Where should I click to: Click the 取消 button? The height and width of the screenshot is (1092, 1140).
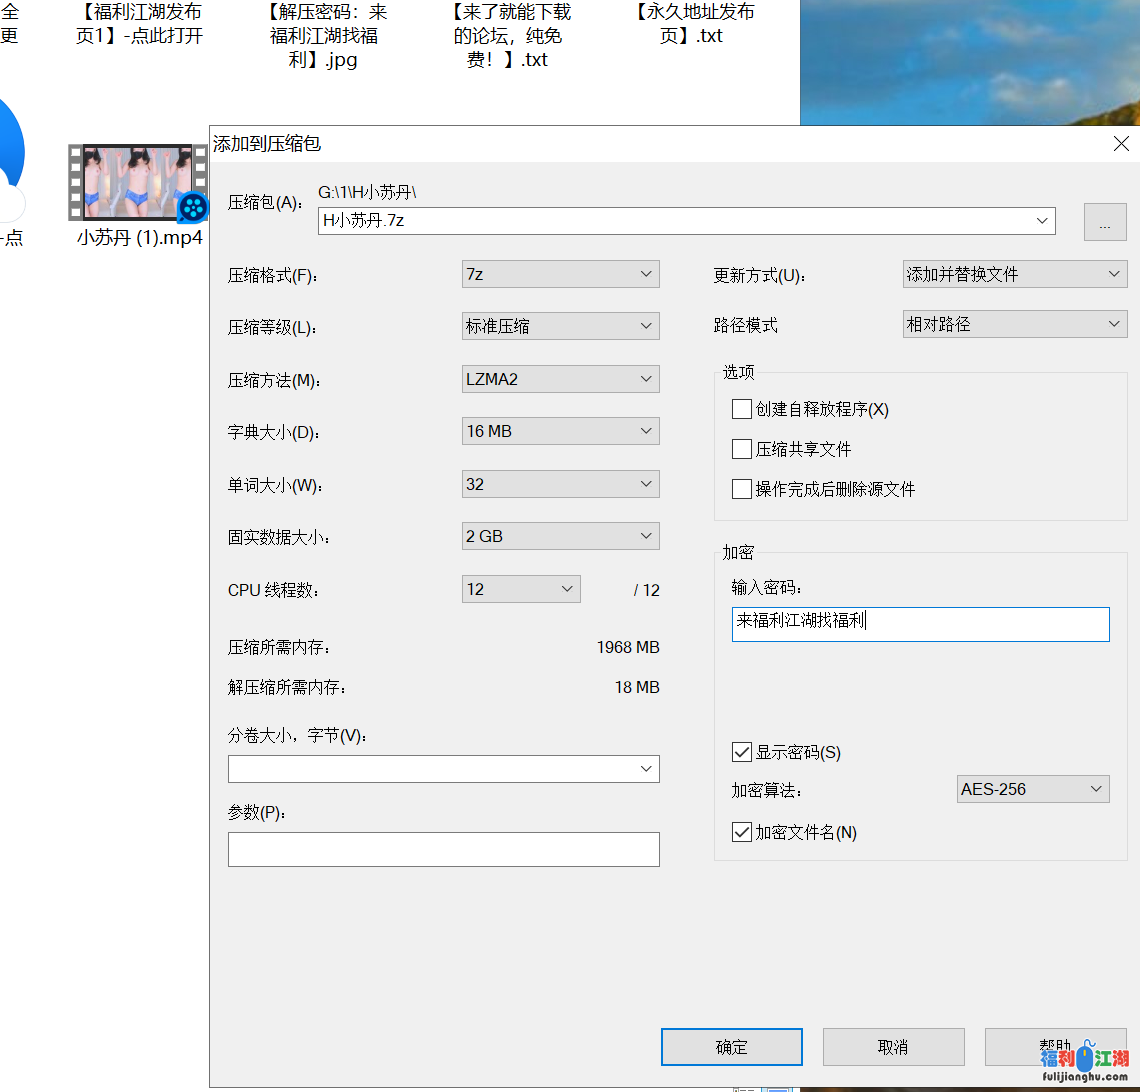(x=893, y=1047)
